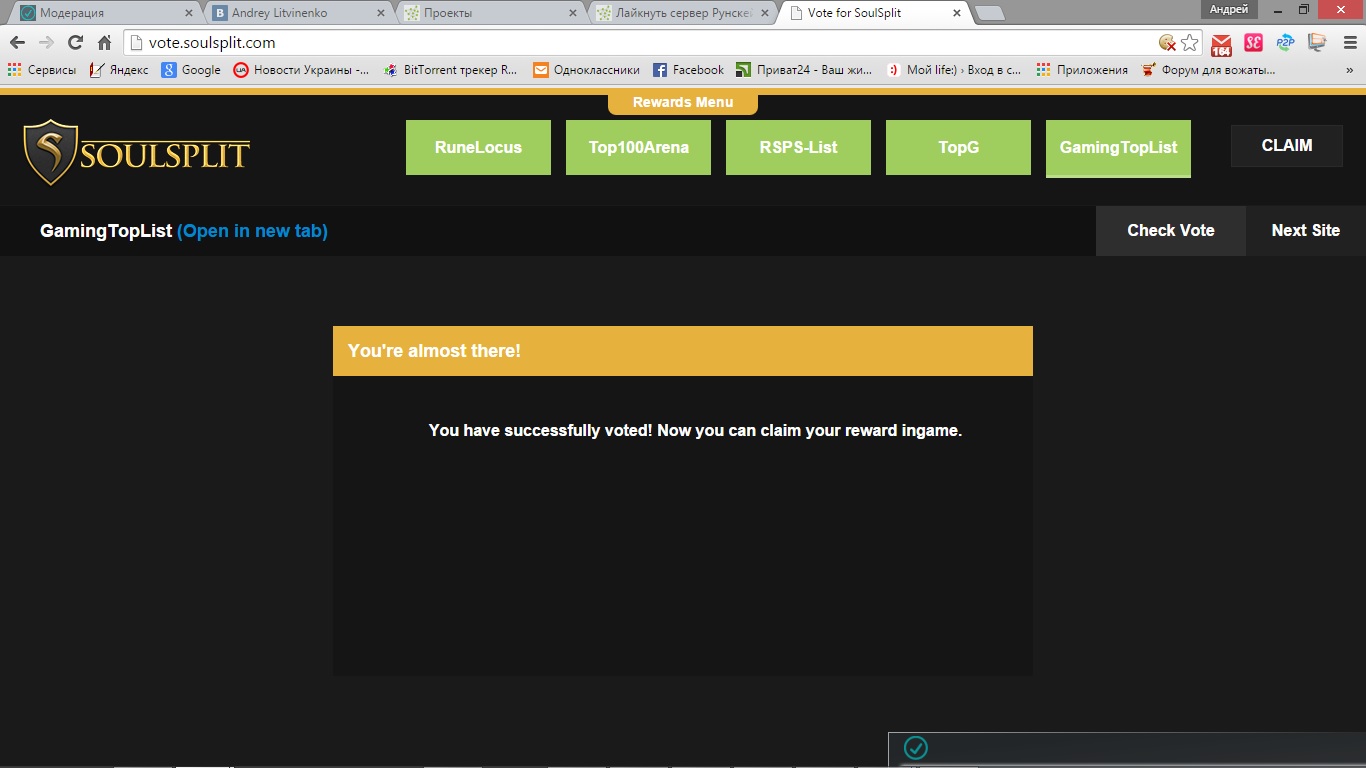Open the browser home page

click(x=104, y=43)
